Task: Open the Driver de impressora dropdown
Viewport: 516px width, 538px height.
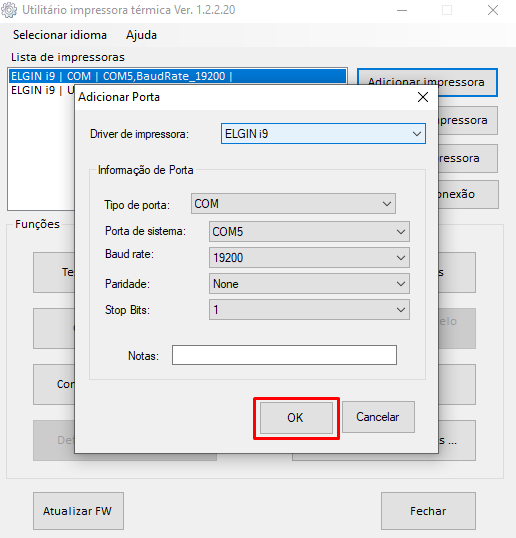Action: (x=323, y=133)
